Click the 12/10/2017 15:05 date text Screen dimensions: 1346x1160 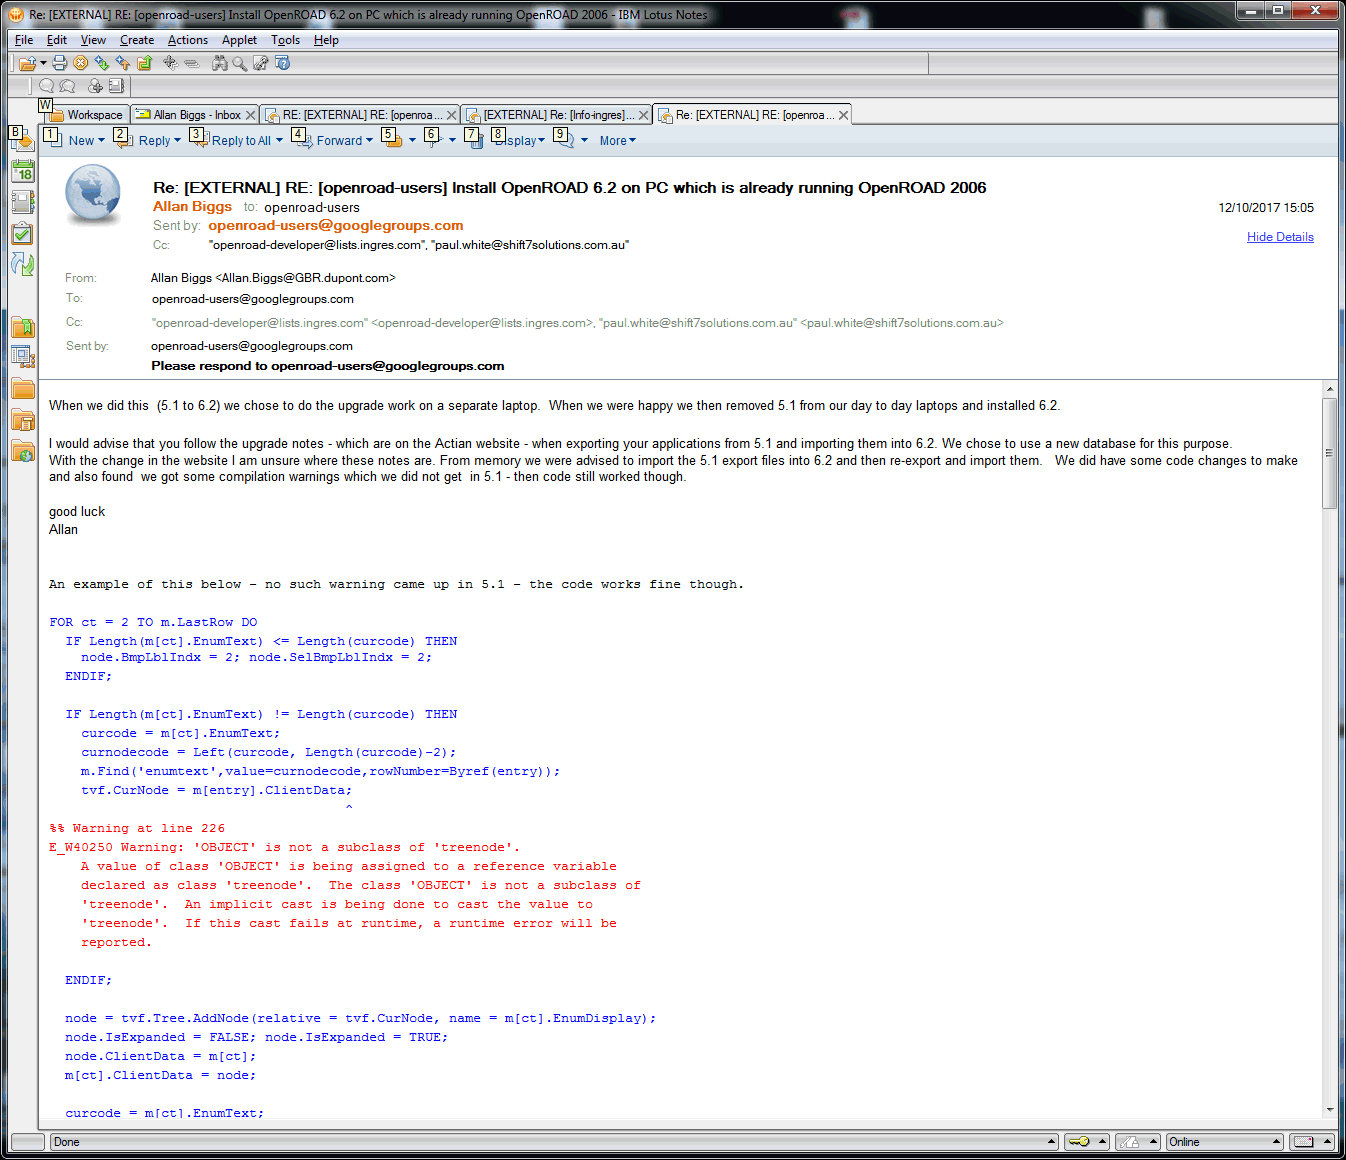pyautogui.click(x=1266, y=208)
